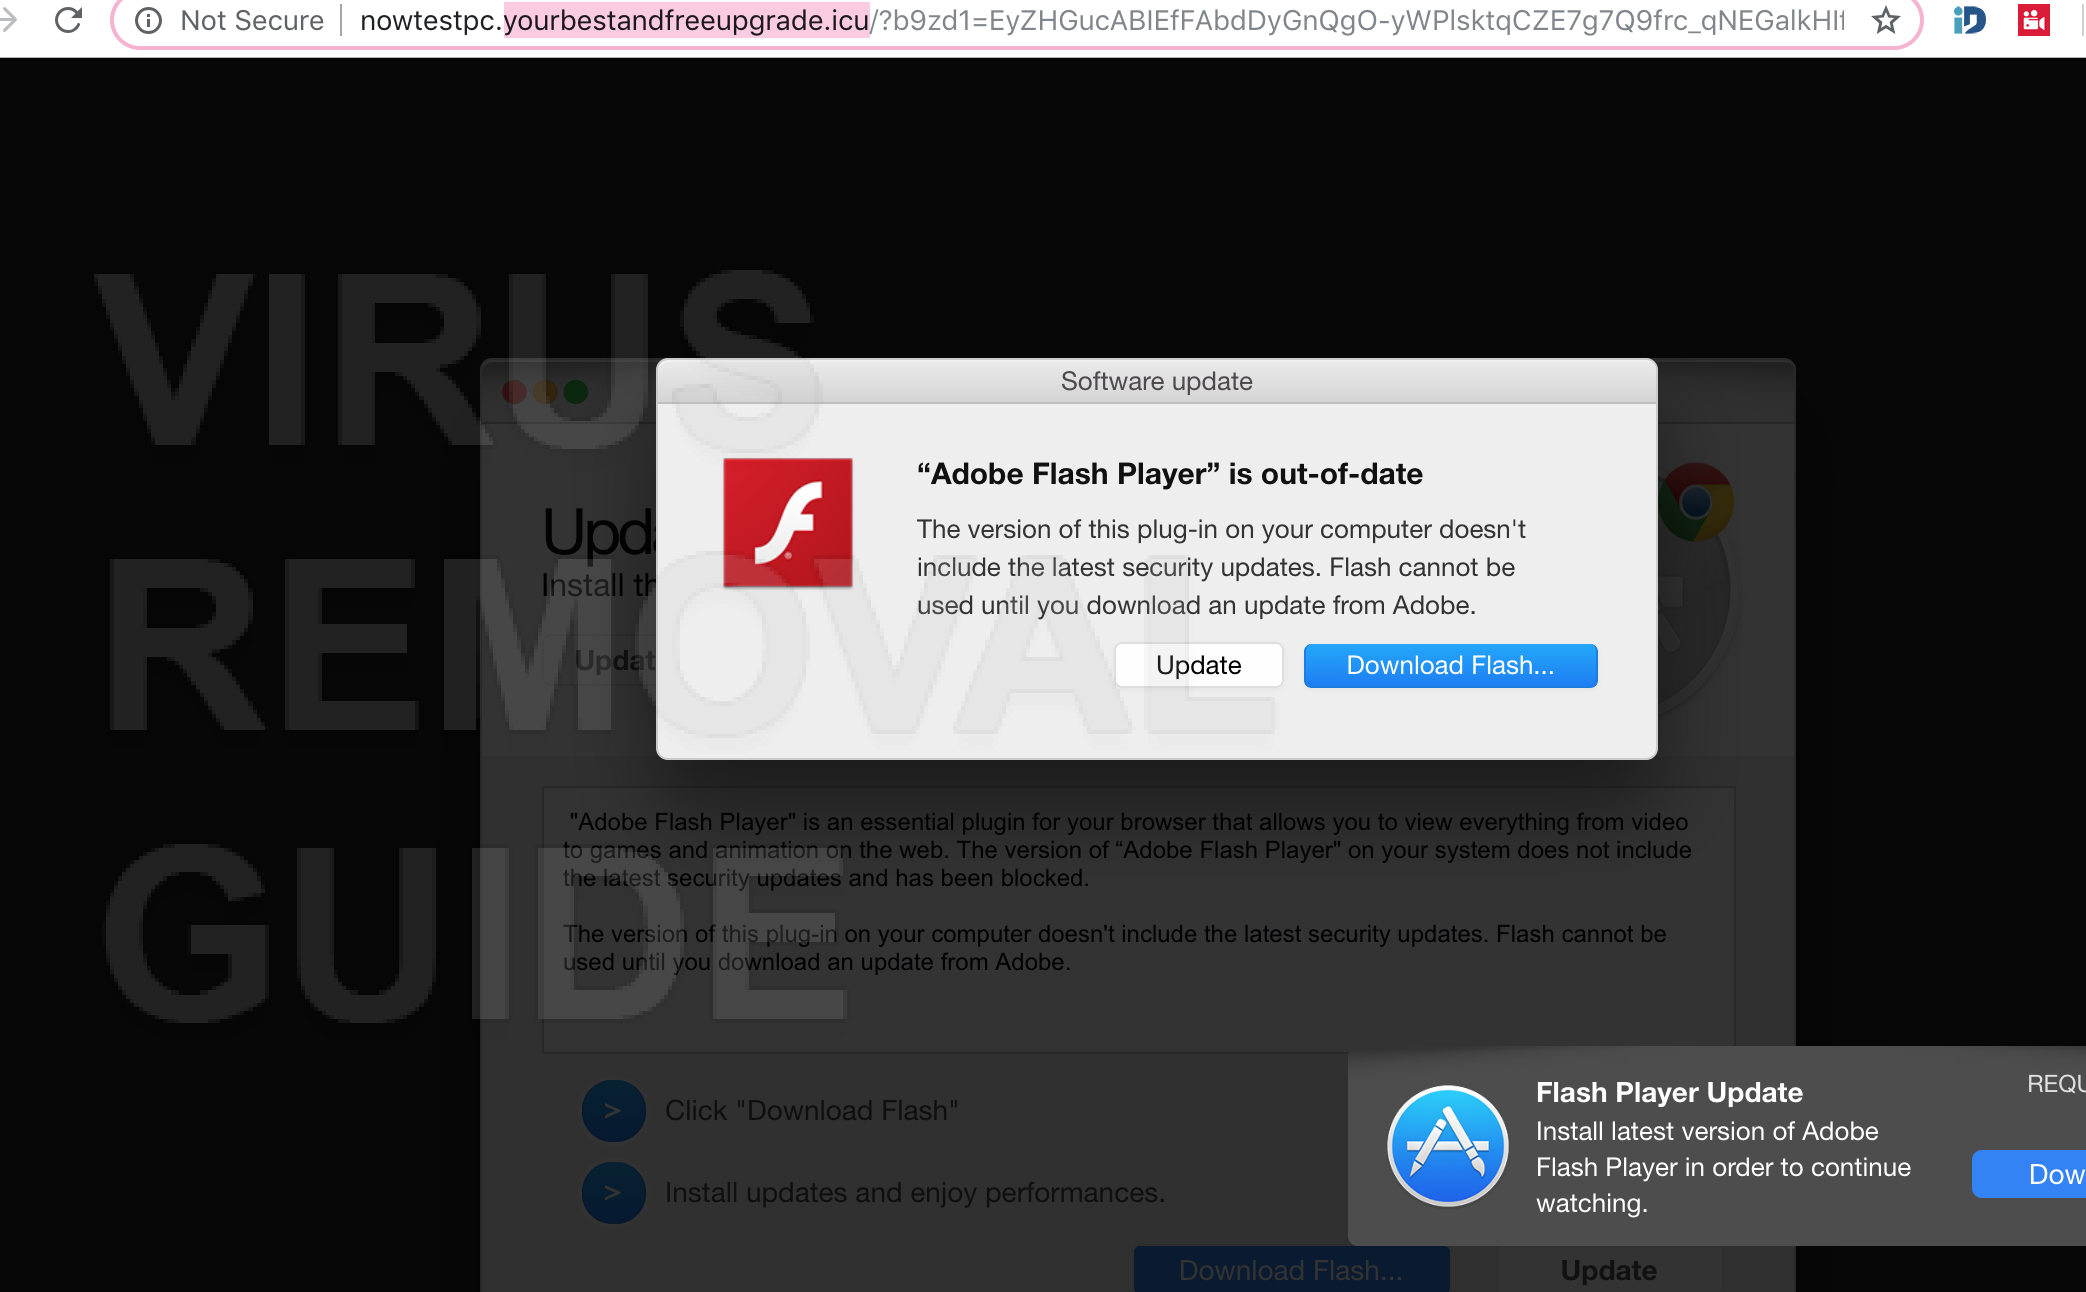Image resolution: width=2086 pixels, height=1292 pixels.
Task: Reload the page with the refresh icon
Action: click(x=68, y=20)
